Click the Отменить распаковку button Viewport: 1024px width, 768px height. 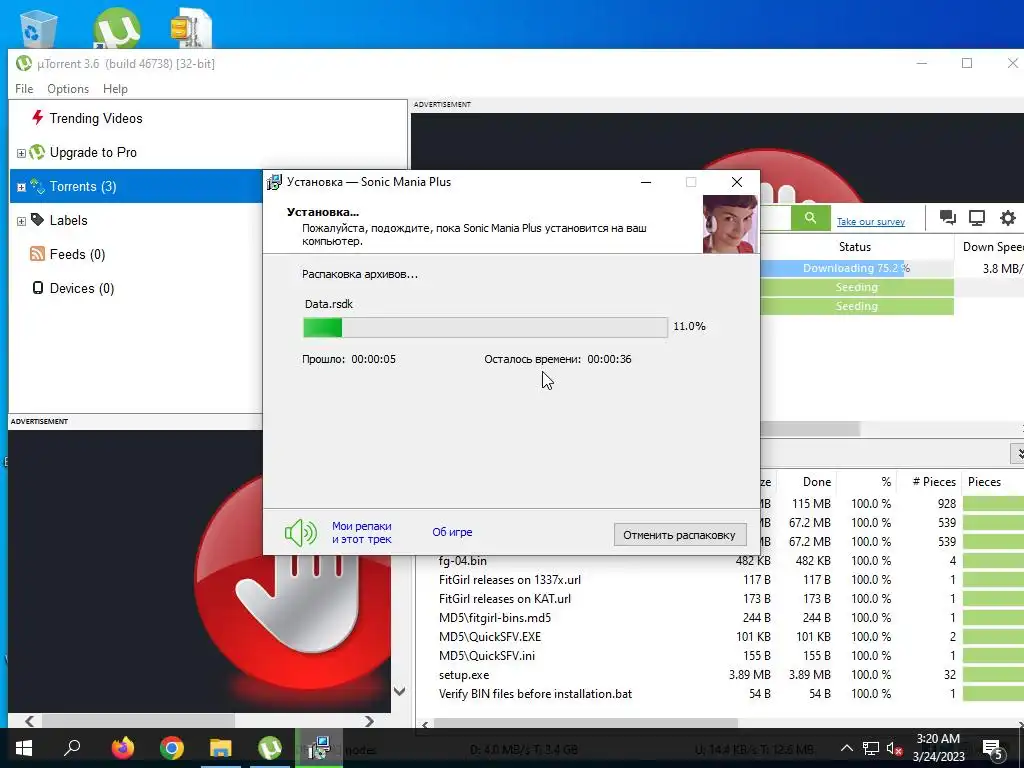(x=680, y=535)
